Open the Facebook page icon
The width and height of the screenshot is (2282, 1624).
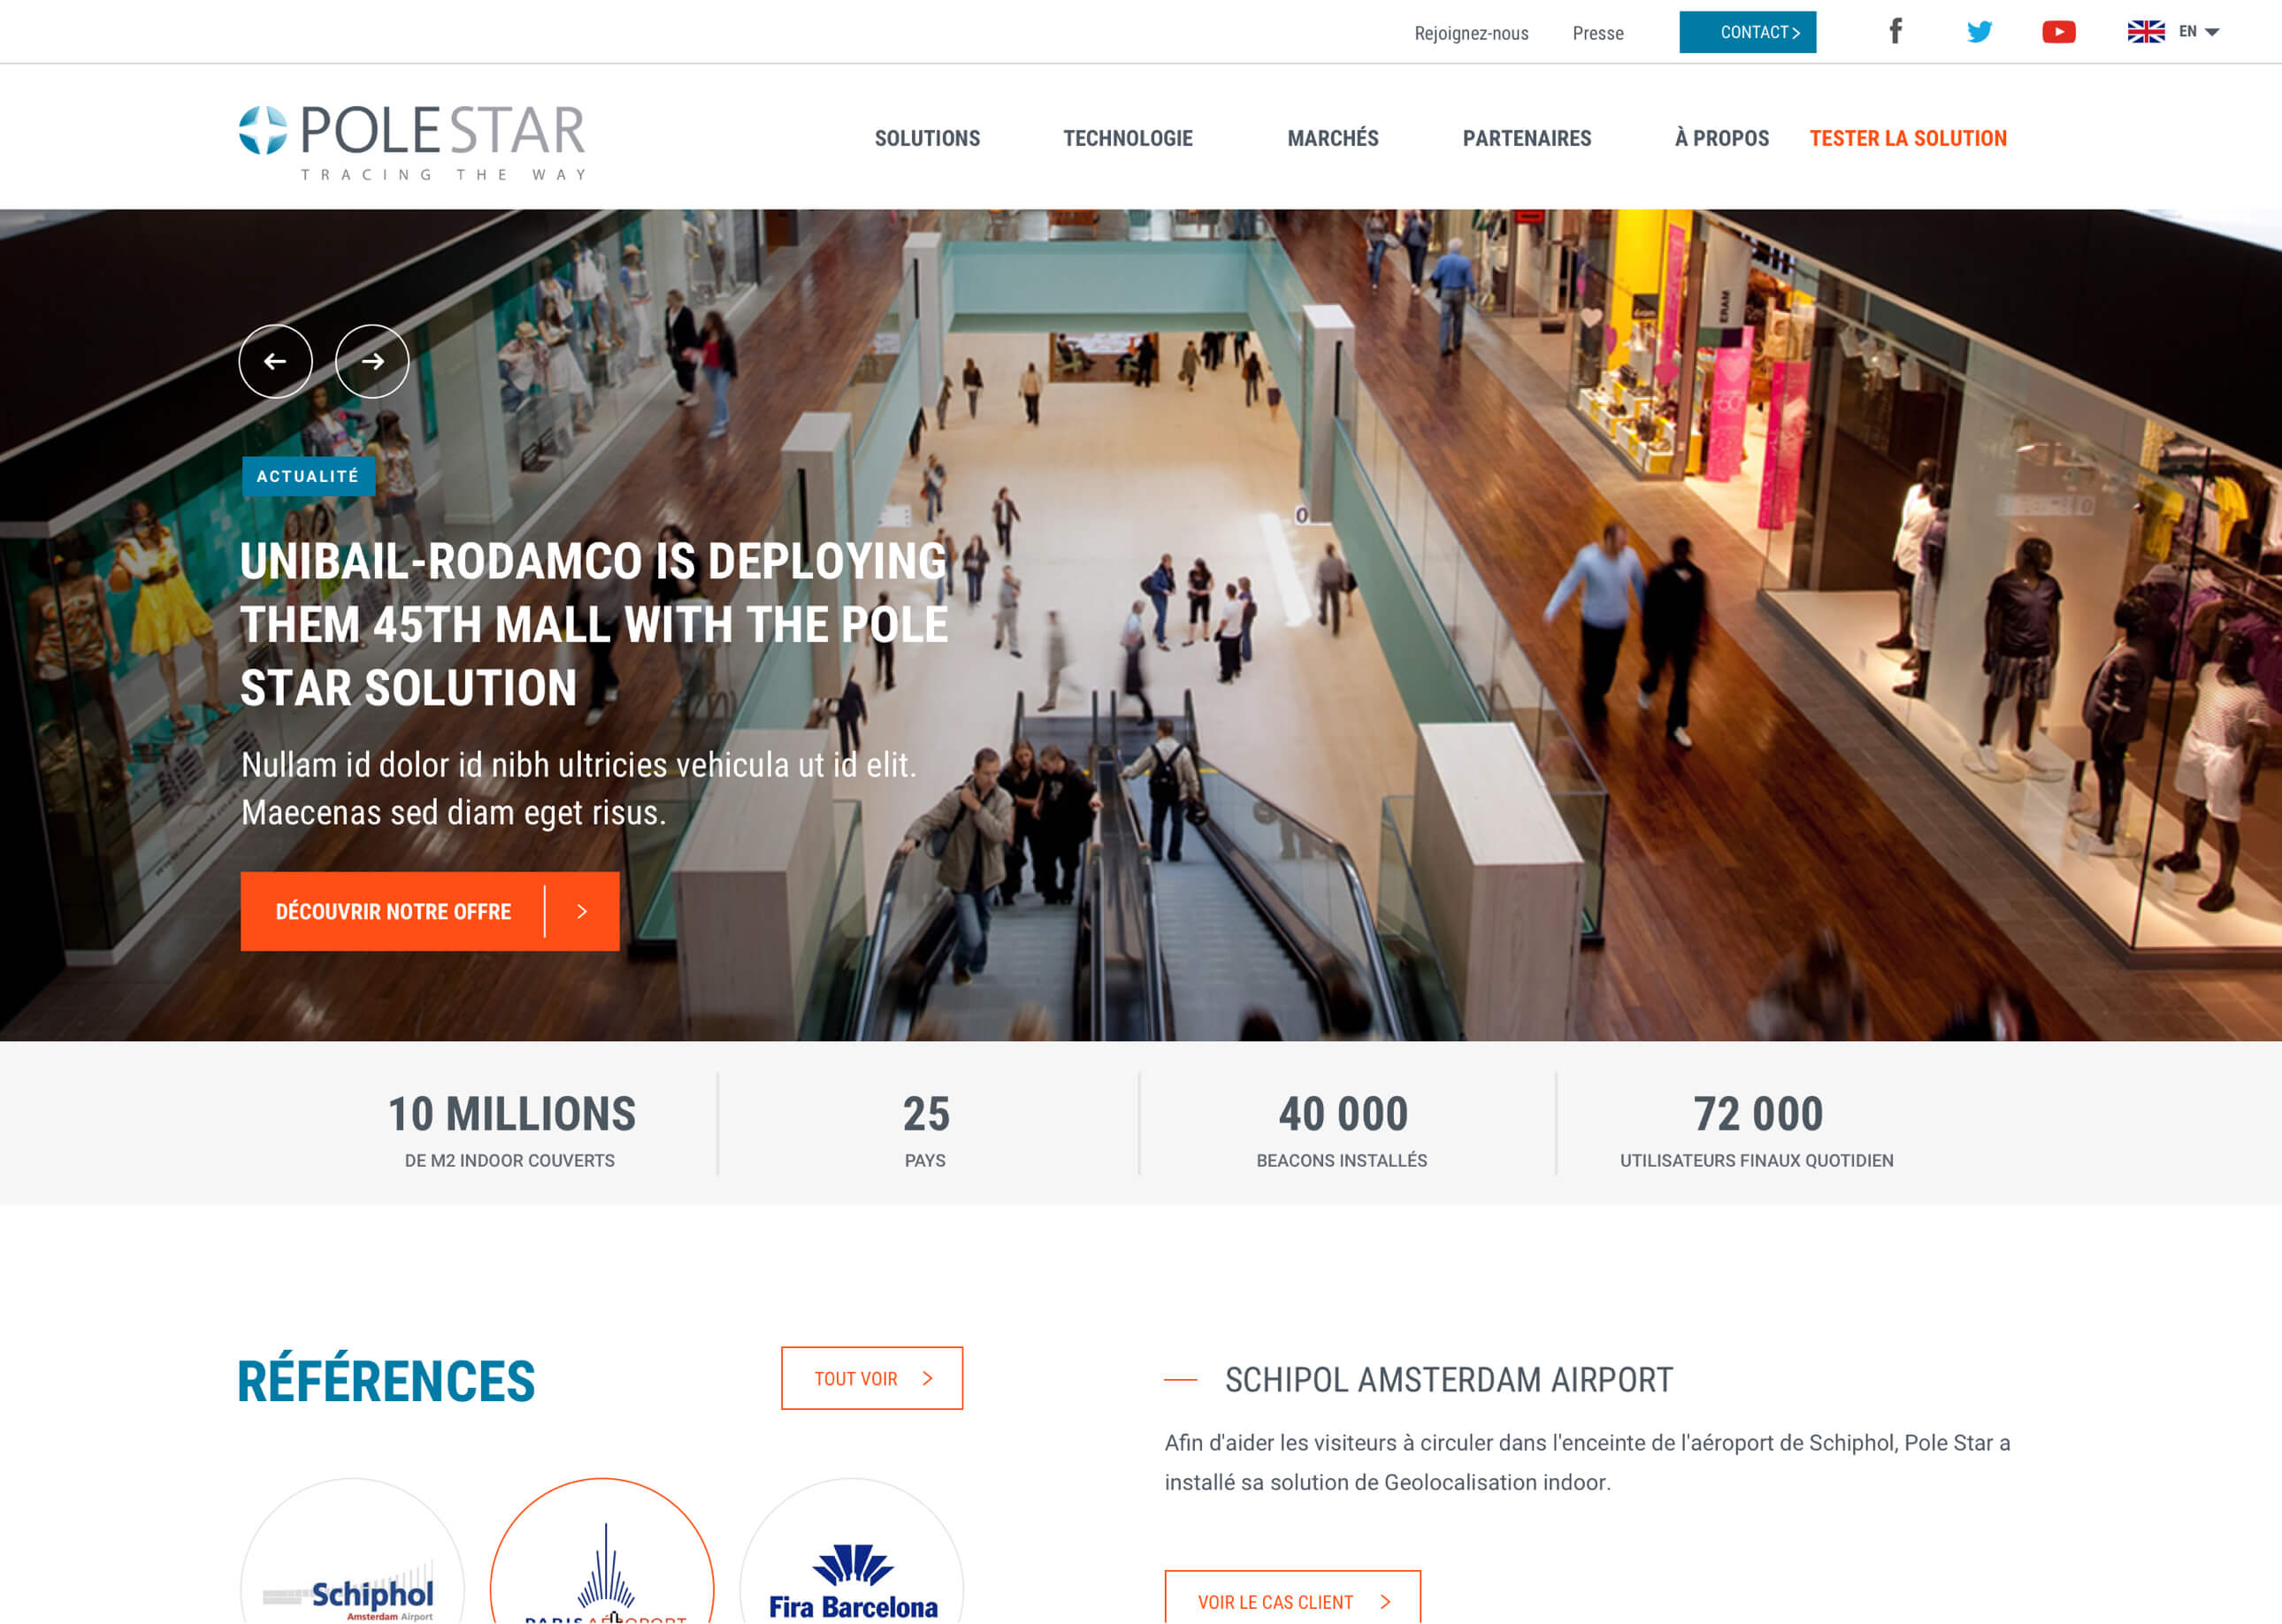coord(1895,31)
